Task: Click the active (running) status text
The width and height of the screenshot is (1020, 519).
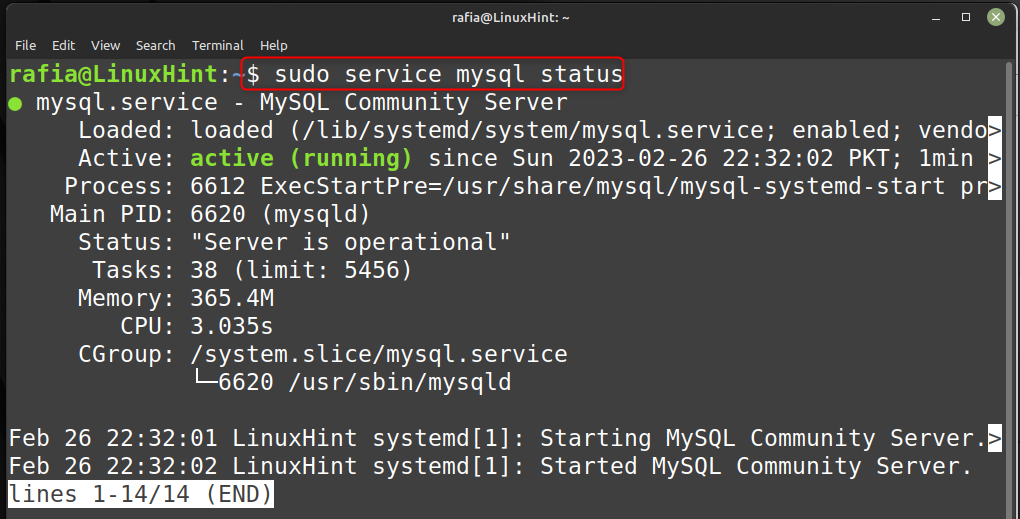Action: click(x=301, y=159)
